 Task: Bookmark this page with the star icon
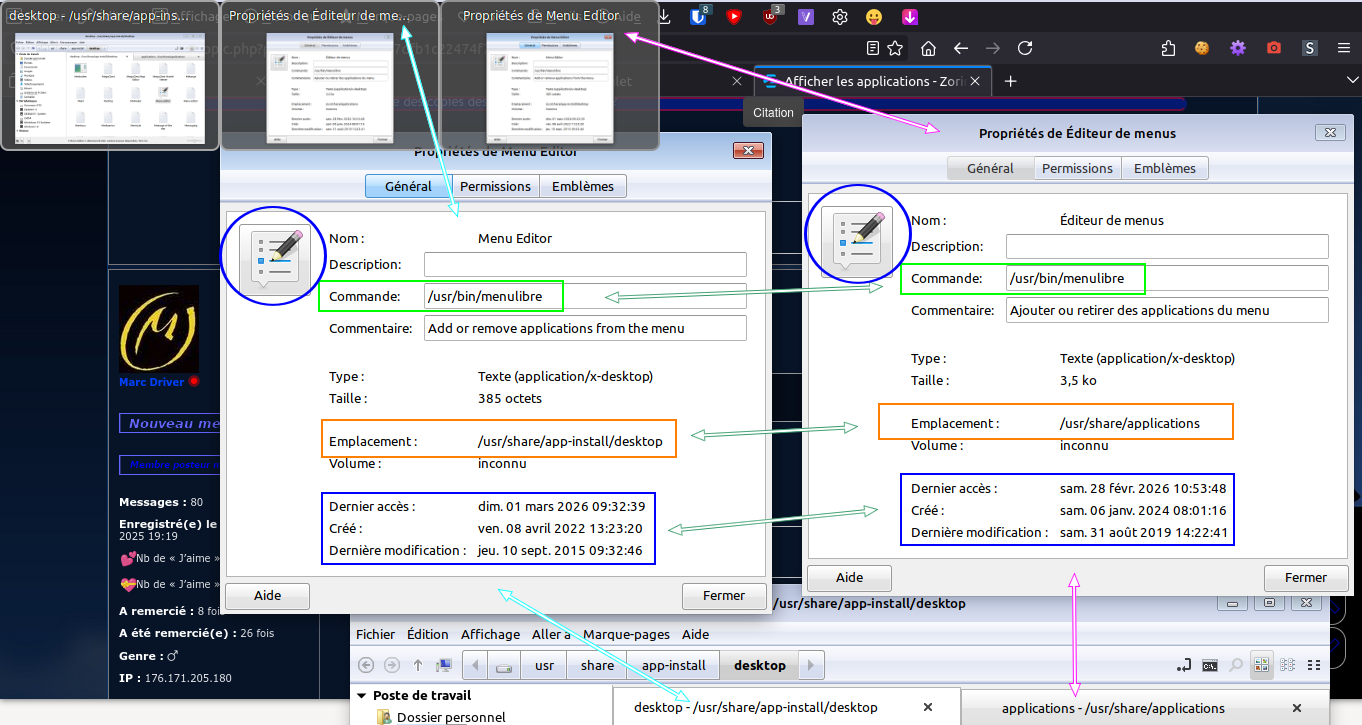tap(895, 48)
